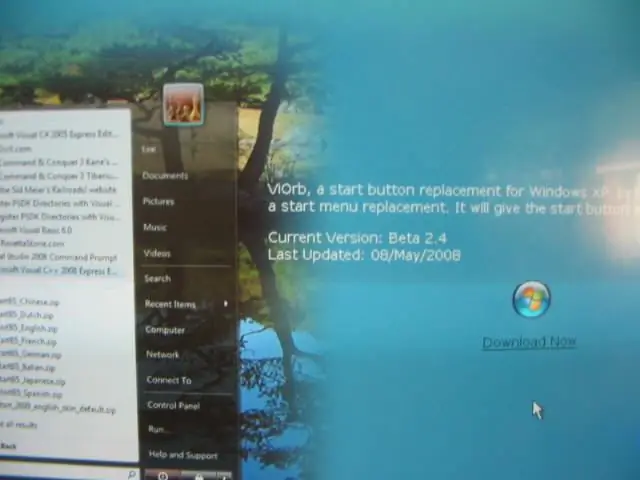Open Music from the start menu
Viewport: 640px width, 480px height.
click(x=155, y=227)
